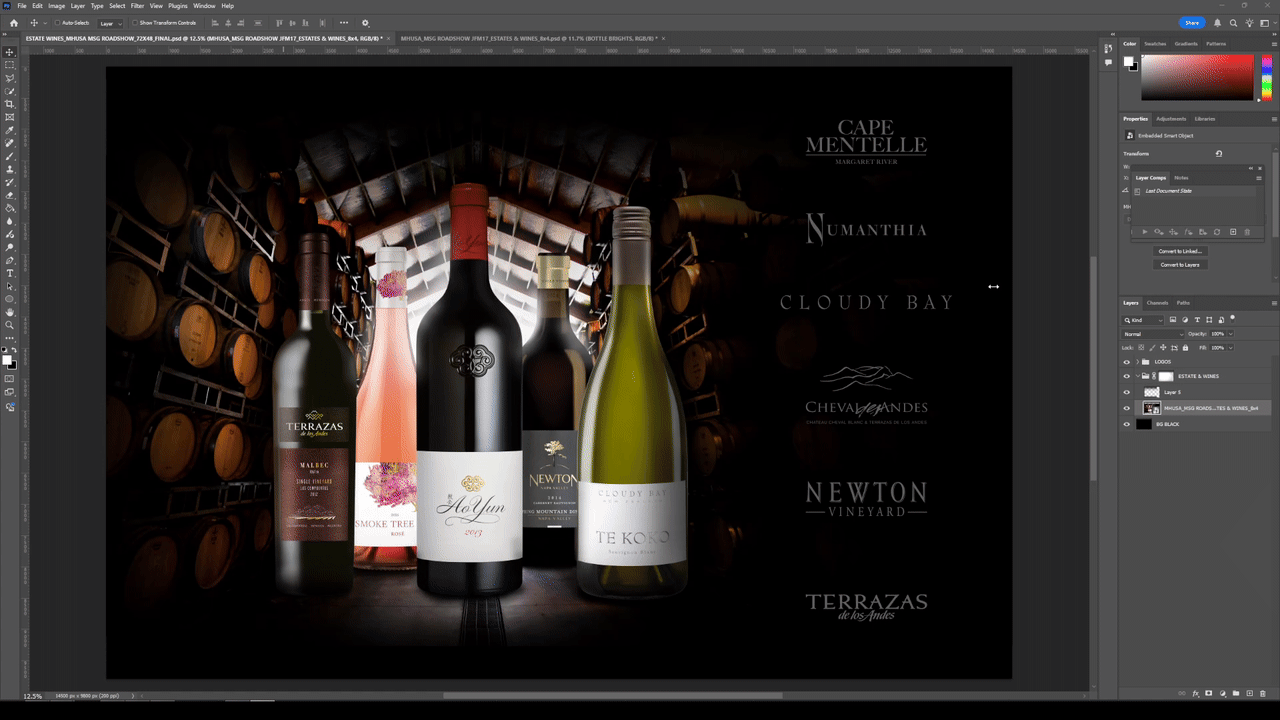Reset transform in Properties panel
1280x720 pixels.
click(x=1219, y=154)
